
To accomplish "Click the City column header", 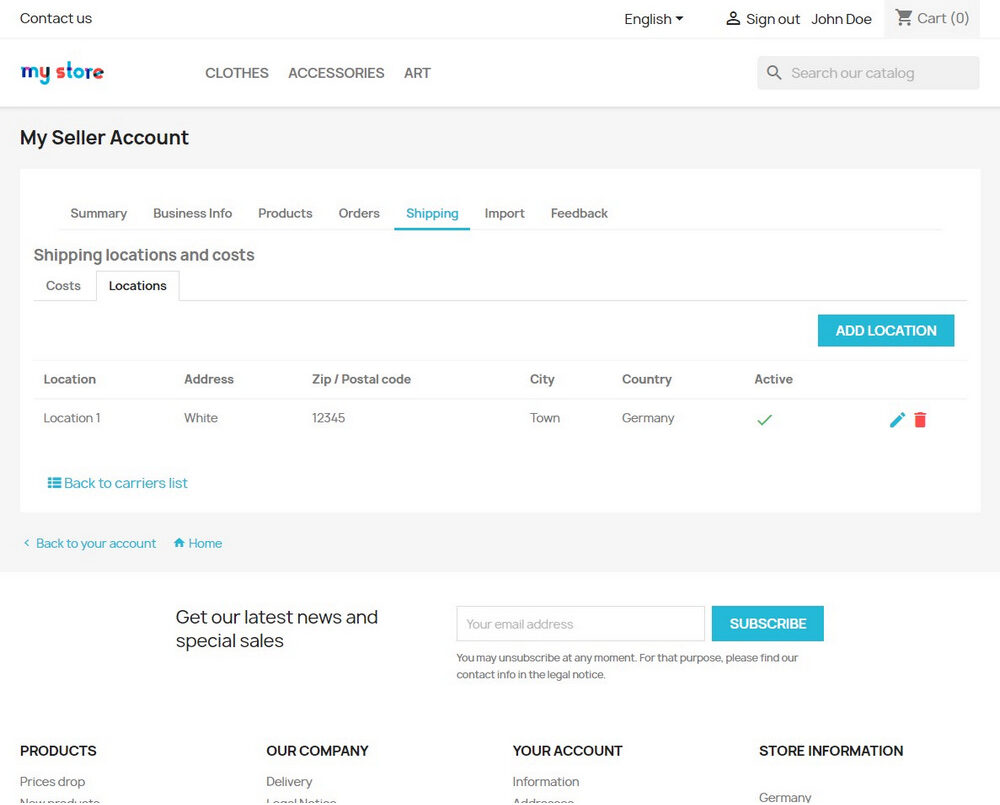I will pos(542,379).
